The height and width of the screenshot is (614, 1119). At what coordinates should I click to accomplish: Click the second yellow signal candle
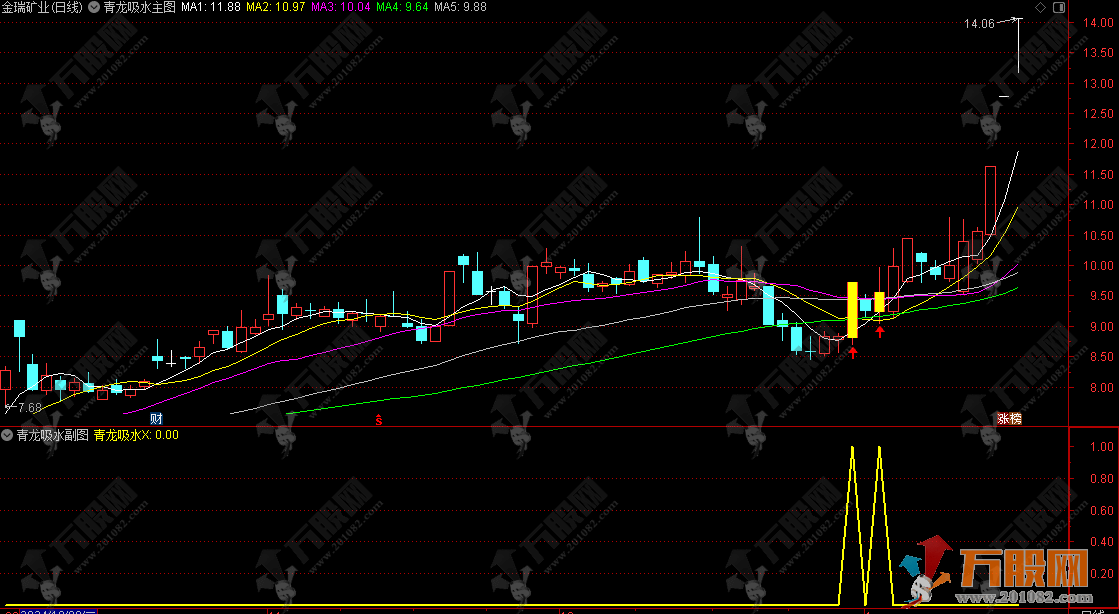pos(879,302)
